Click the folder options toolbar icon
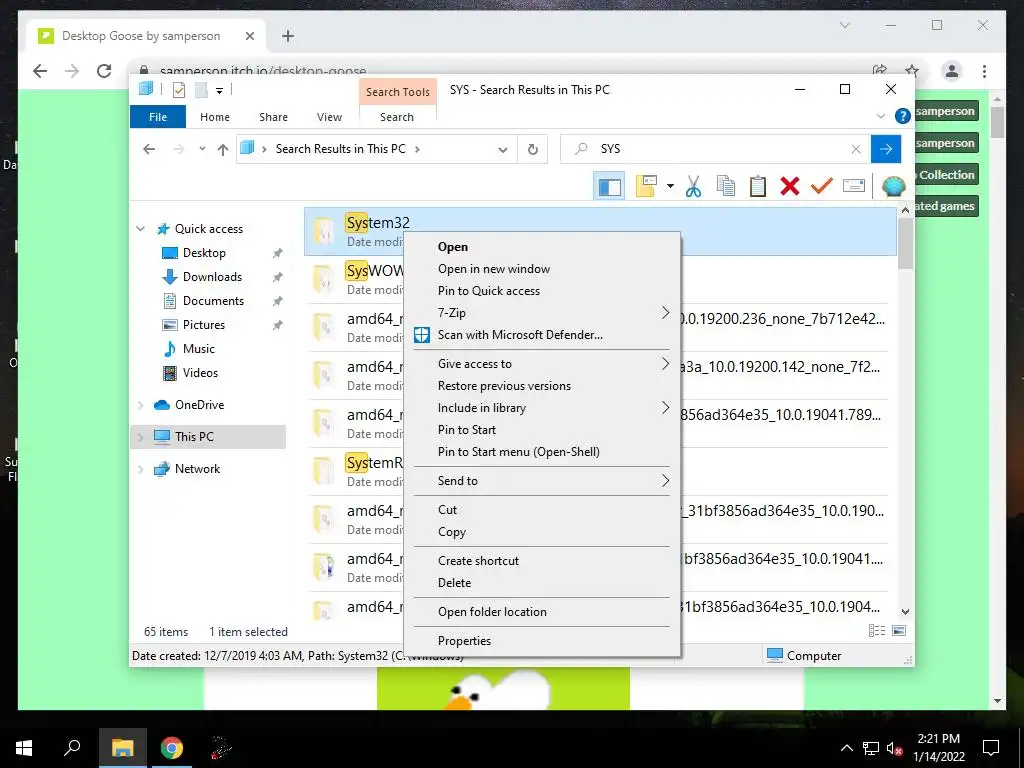This screenshot has height=768, width=1024. pos(646,187)
